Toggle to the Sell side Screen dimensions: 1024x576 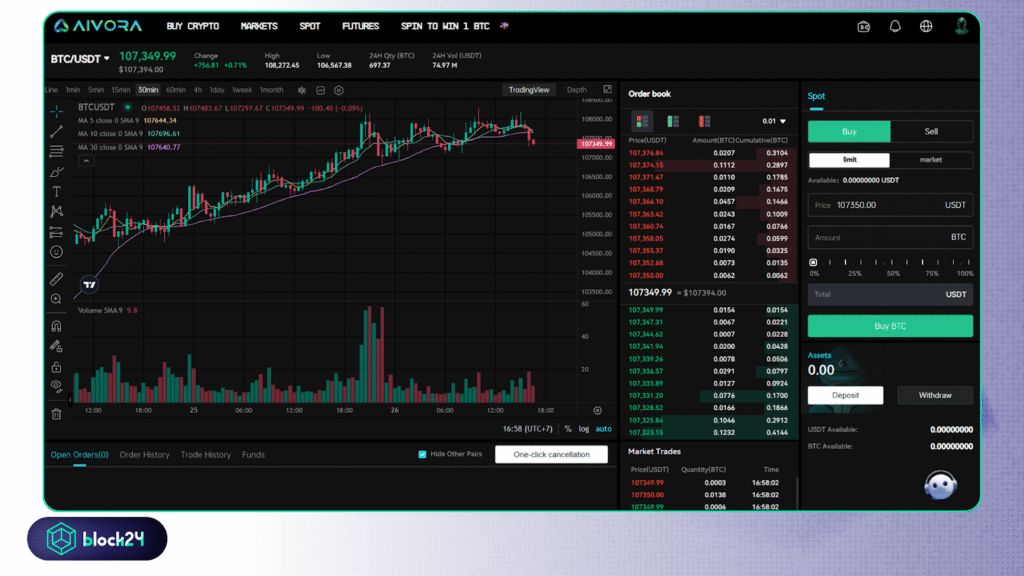[x=931, y=131]
